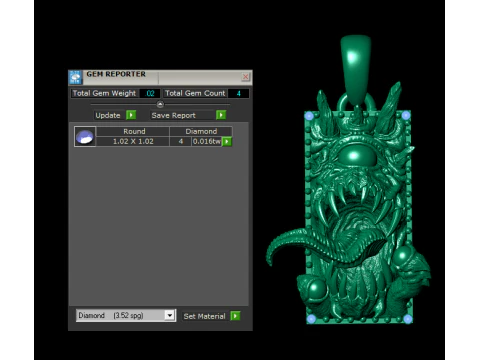Select the top-left gem on the pendant
The image size is (480, 360).
click(x=309, y=116)
